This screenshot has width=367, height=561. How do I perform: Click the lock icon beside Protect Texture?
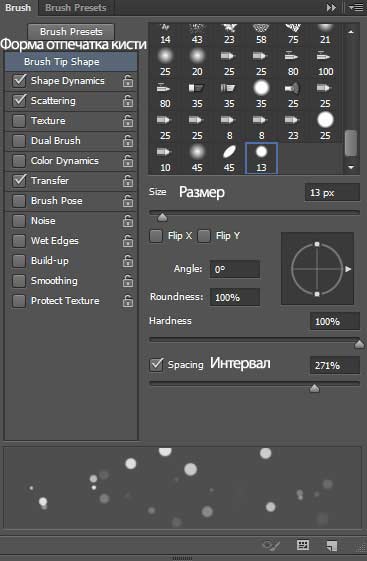click(128, 301)
